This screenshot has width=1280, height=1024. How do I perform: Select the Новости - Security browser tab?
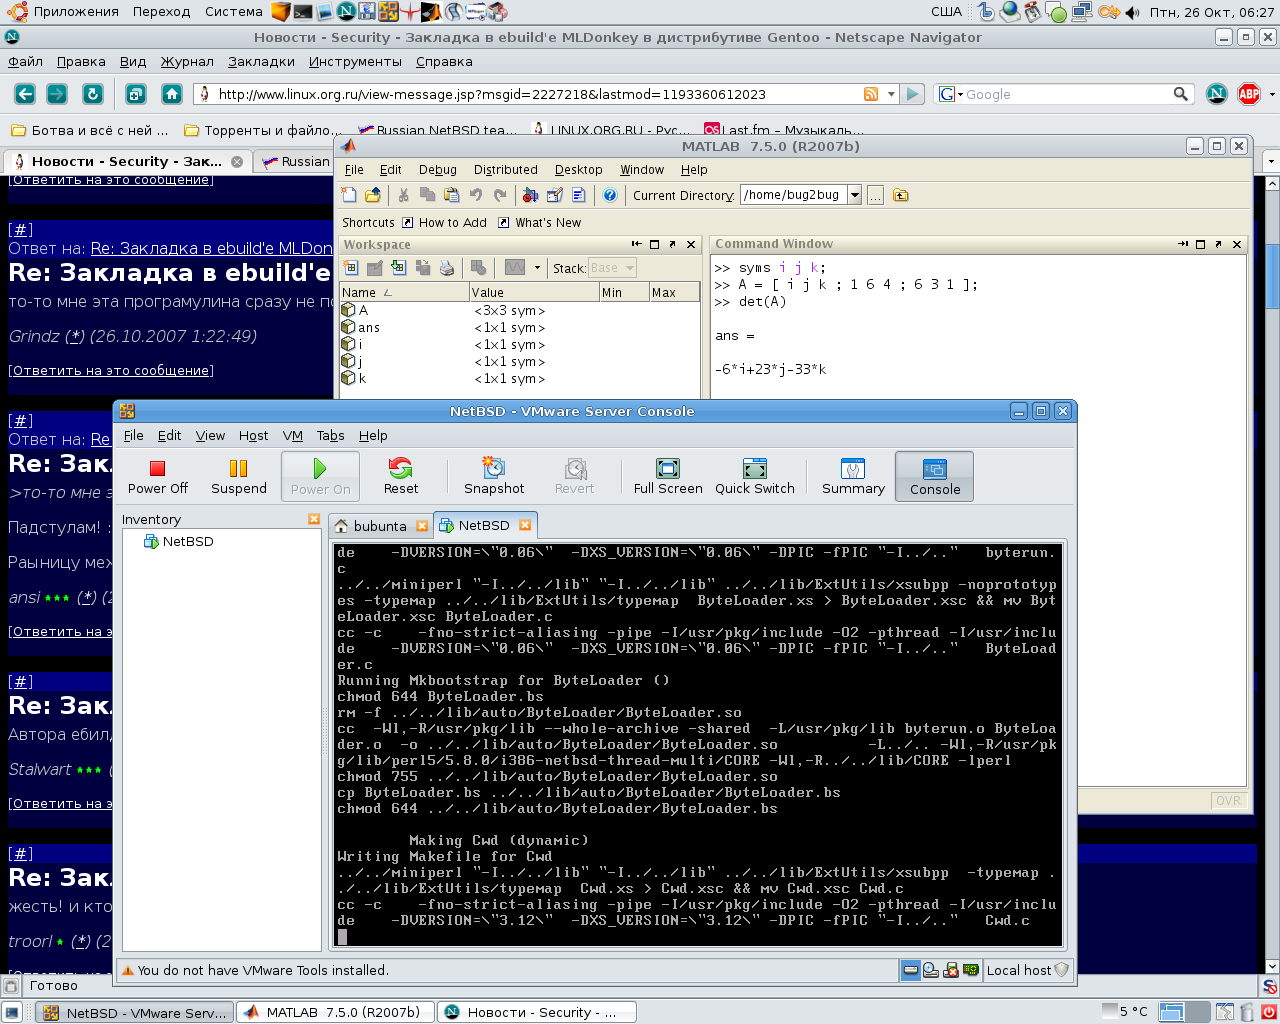pyautogui.click(x=127, y=161)
